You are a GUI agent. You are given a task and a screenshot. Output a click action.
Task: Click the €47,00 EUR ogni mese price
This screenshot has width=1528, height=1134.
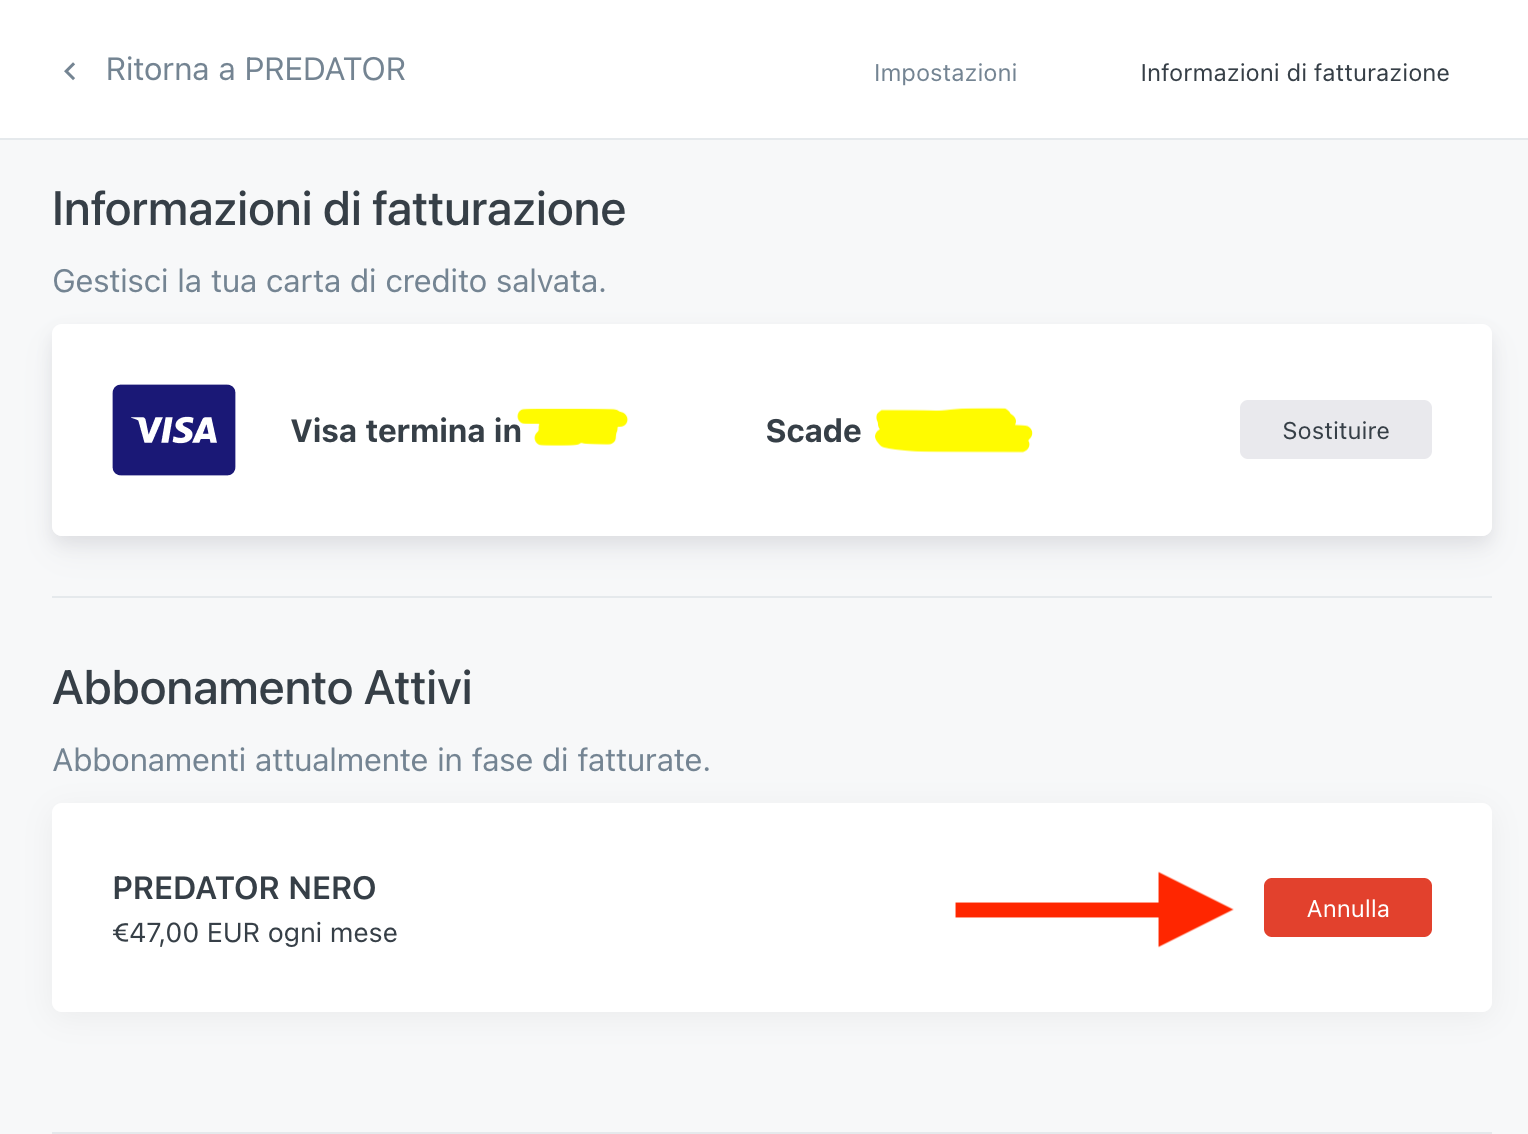click(255, 933)
